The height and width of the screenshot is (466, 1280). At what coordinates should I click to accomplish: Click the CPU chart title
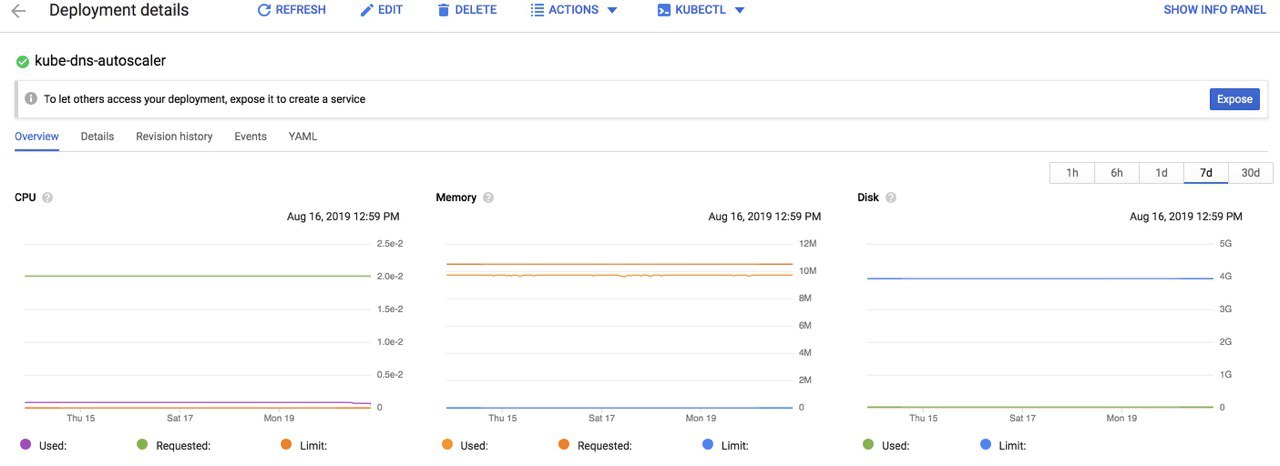(25, 198)
